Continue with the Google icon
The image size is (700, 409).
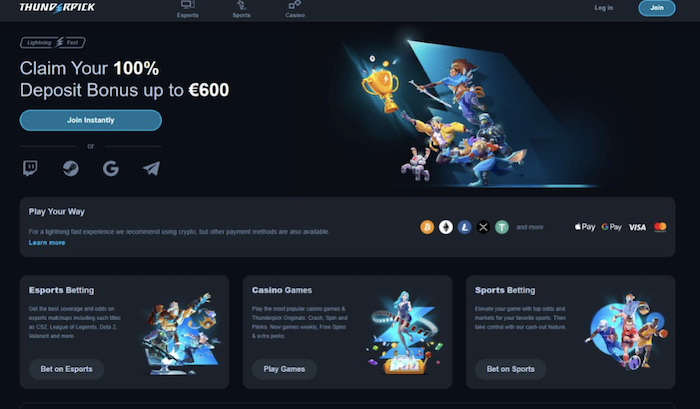111,168
